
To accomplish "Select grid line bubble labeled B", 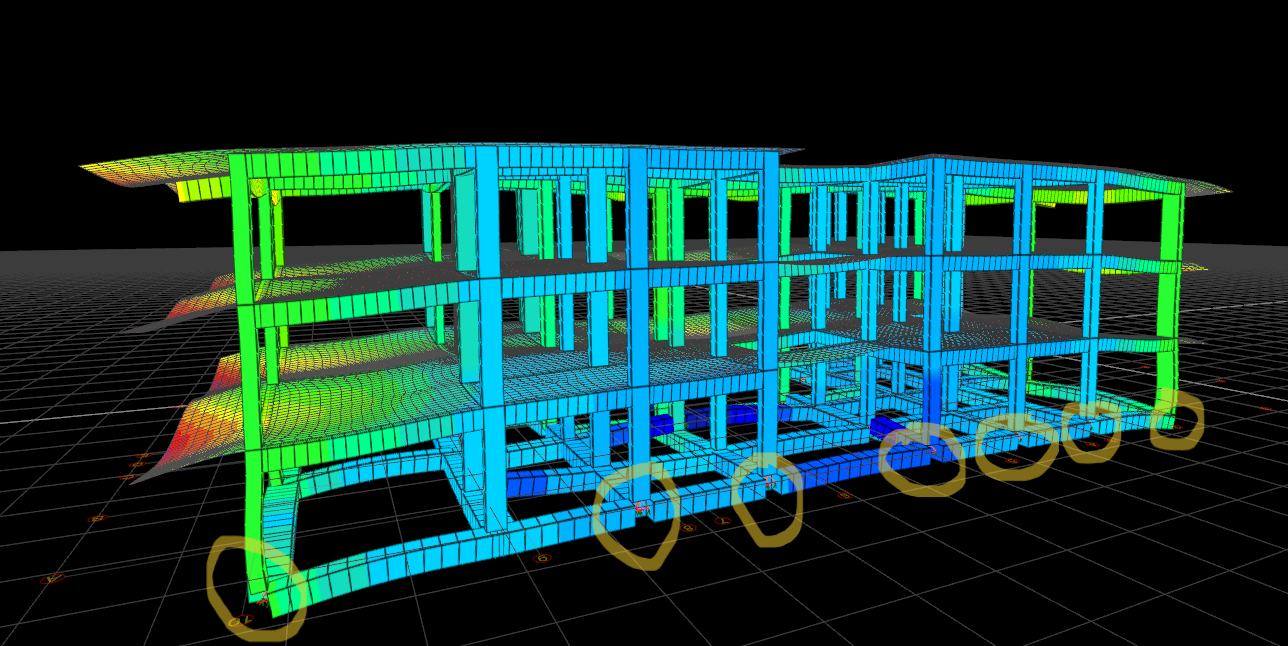I will (x=97, y=518).
